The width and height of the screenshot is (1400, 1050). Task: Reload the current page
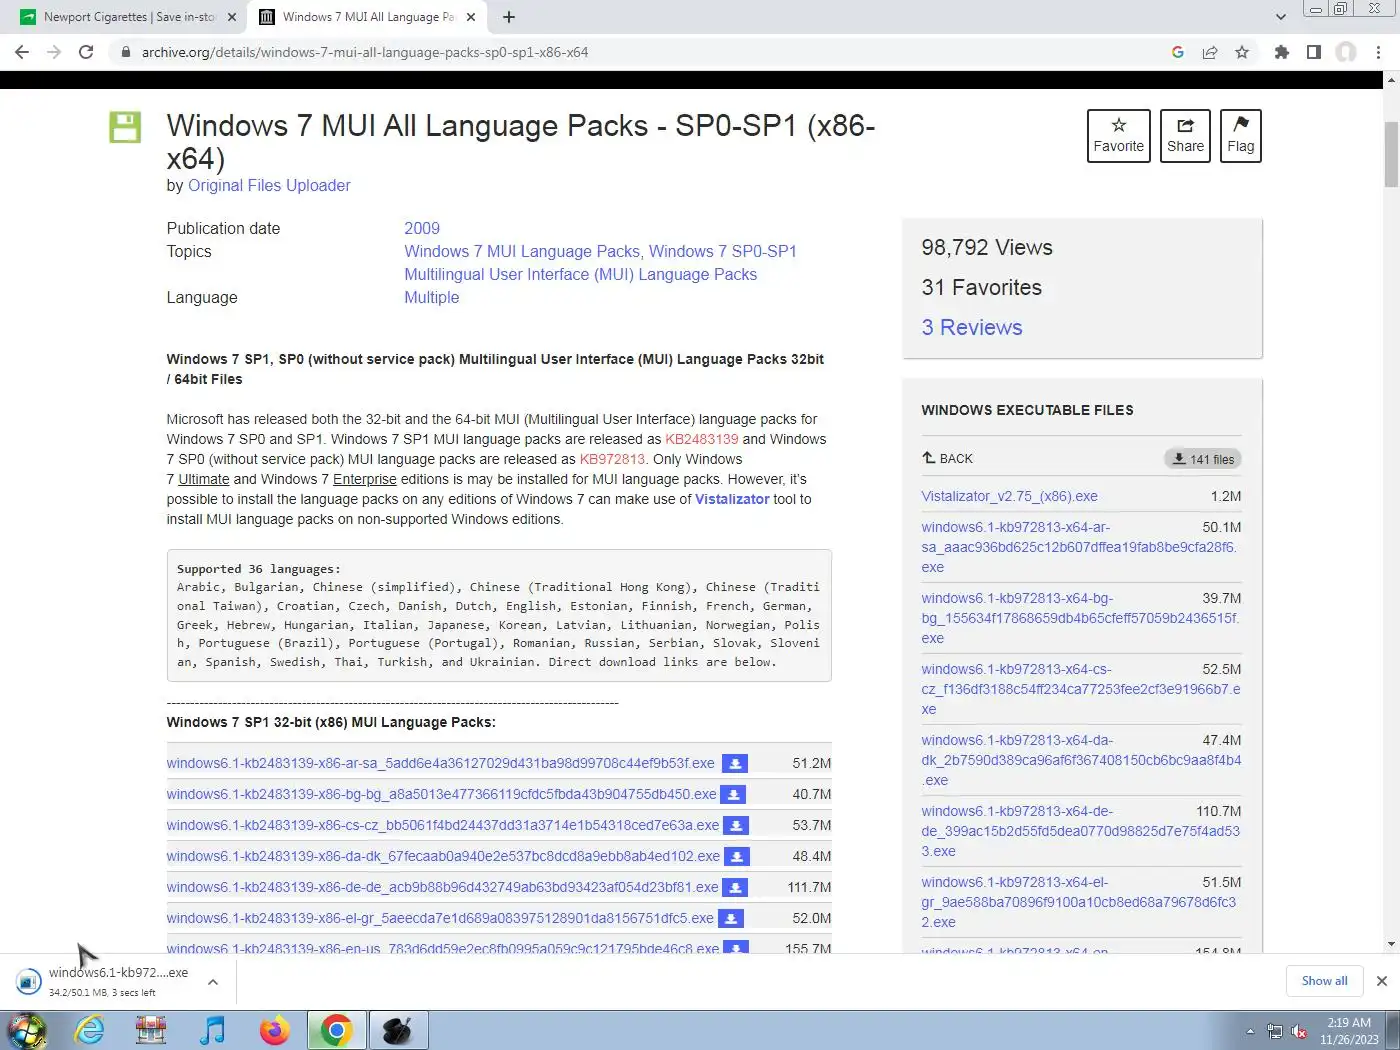[86, 52]
